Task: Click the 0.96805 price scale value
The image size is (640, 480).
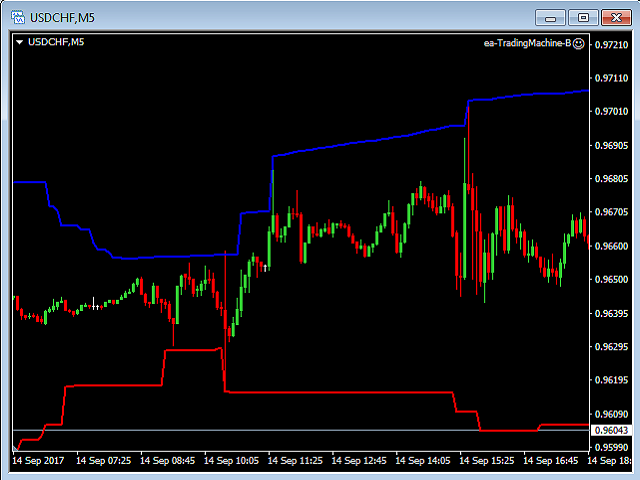Action: coord(611,178)
